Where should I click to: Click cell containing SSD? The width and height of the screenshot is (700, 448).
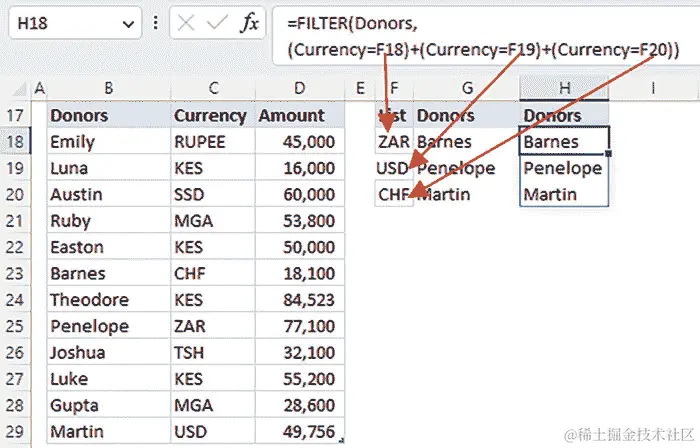[213, 195]
